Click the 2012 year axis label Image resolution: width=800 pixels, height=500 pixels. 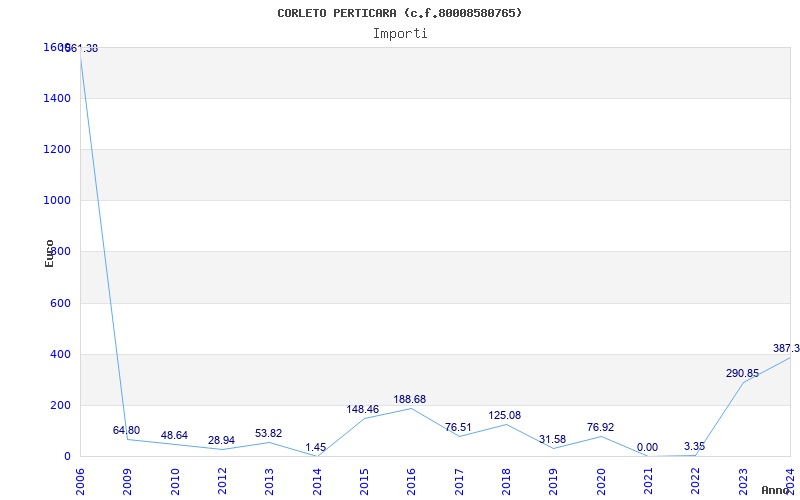click(222, 482)
